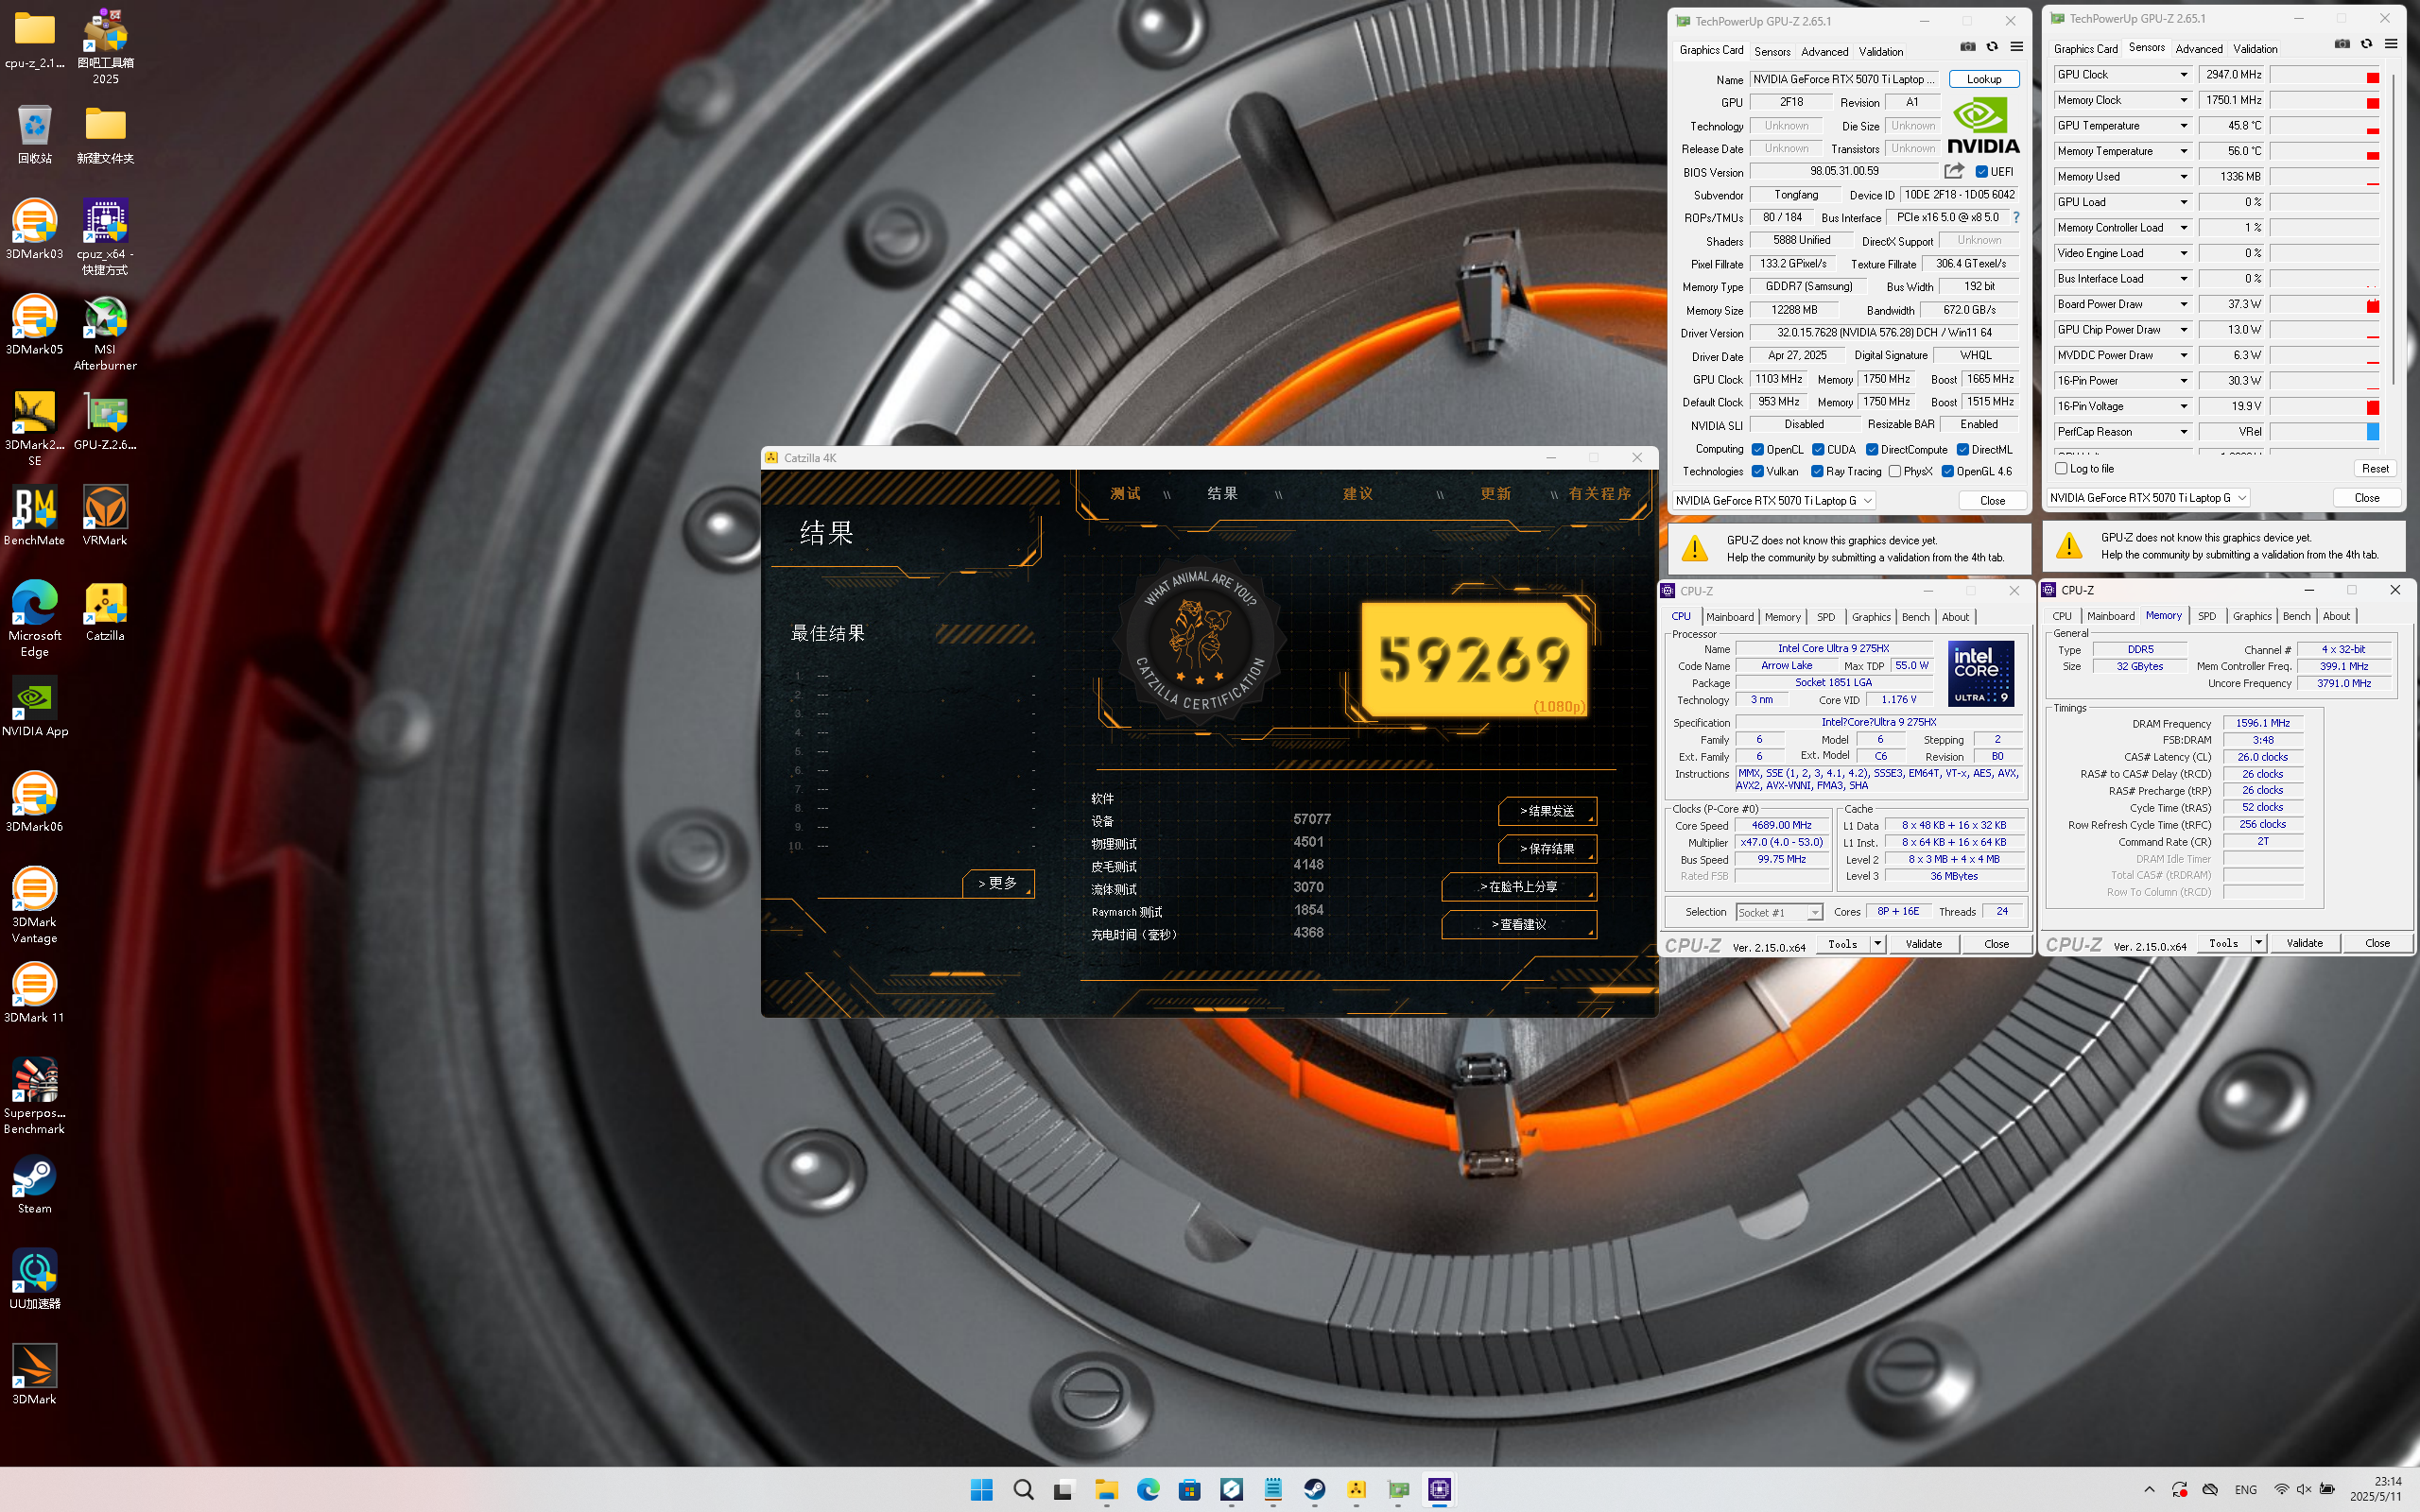Open hamburger menu in left GPU-Z window
This screenshot has width=2420, height=1512.
2017,47
